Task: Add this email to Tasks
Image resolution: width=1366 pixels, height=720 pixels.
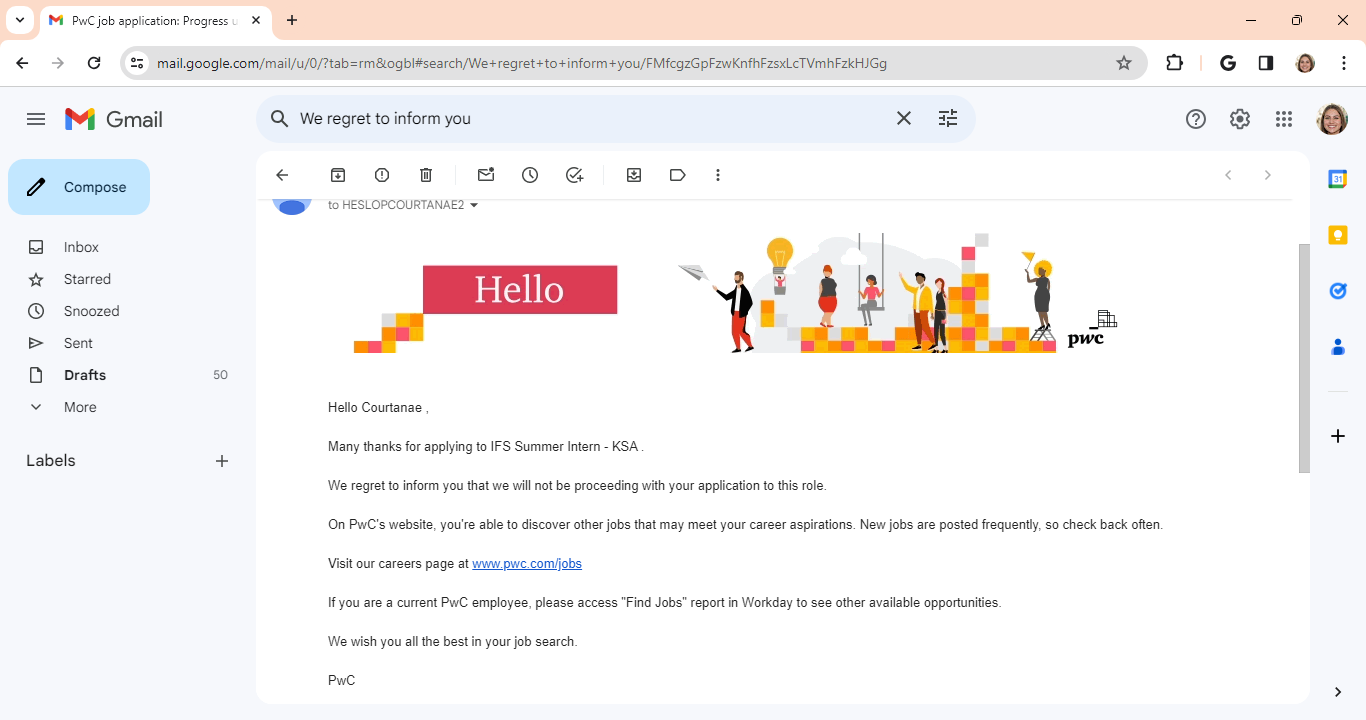Action: (x=574, y=175)
